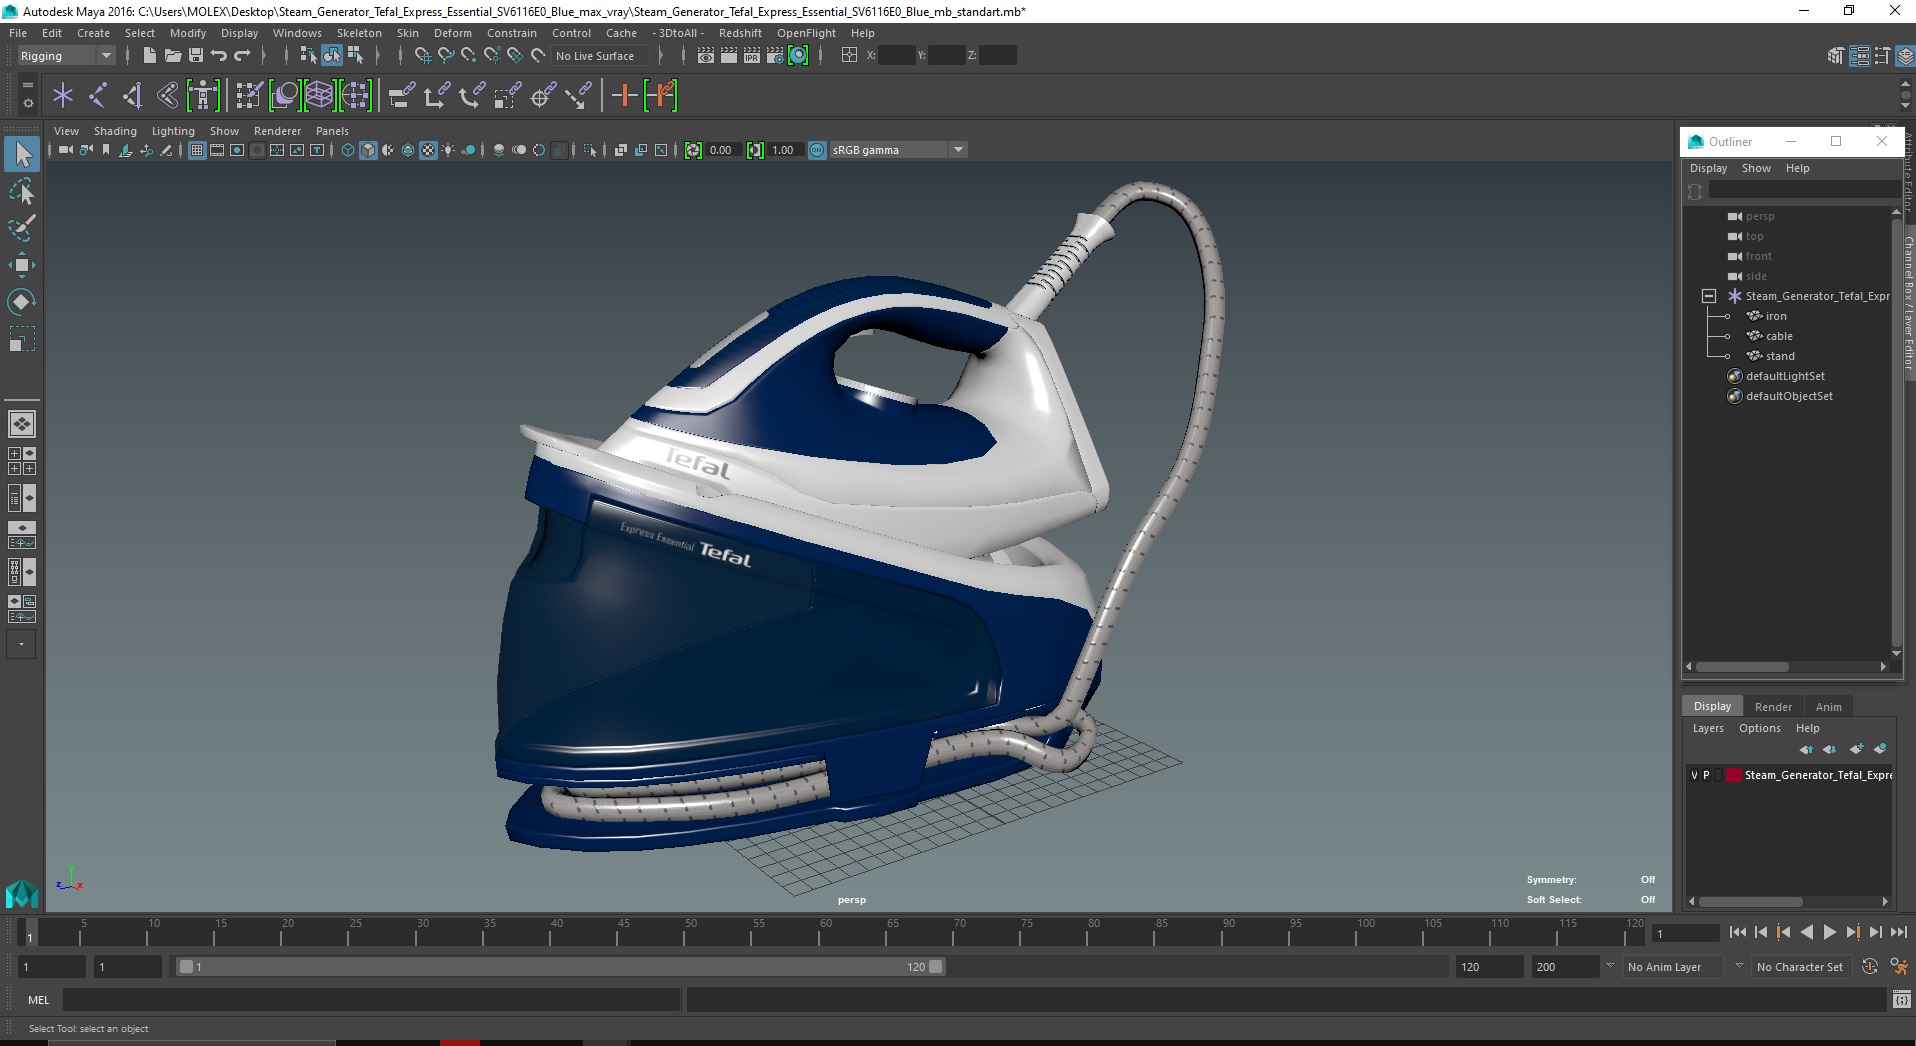Open the HumanIK quick rig shelf icon
This screenshot has width=1916, height=1046.
[x=203, y=96]
